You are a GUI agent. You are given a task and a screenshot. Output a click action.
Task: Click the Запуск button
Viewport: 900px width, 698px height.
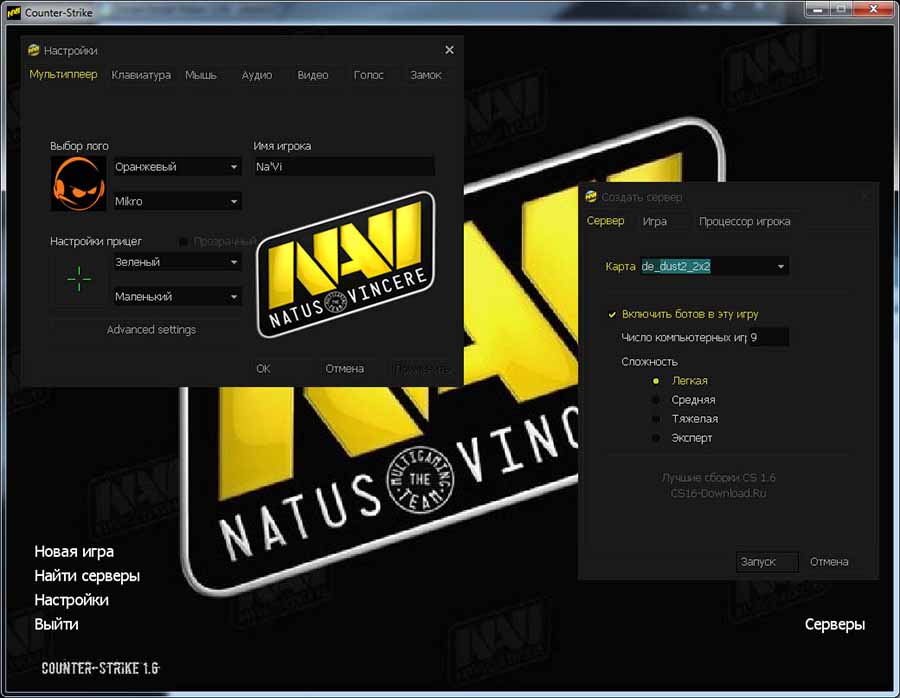(x=767, y=562)
